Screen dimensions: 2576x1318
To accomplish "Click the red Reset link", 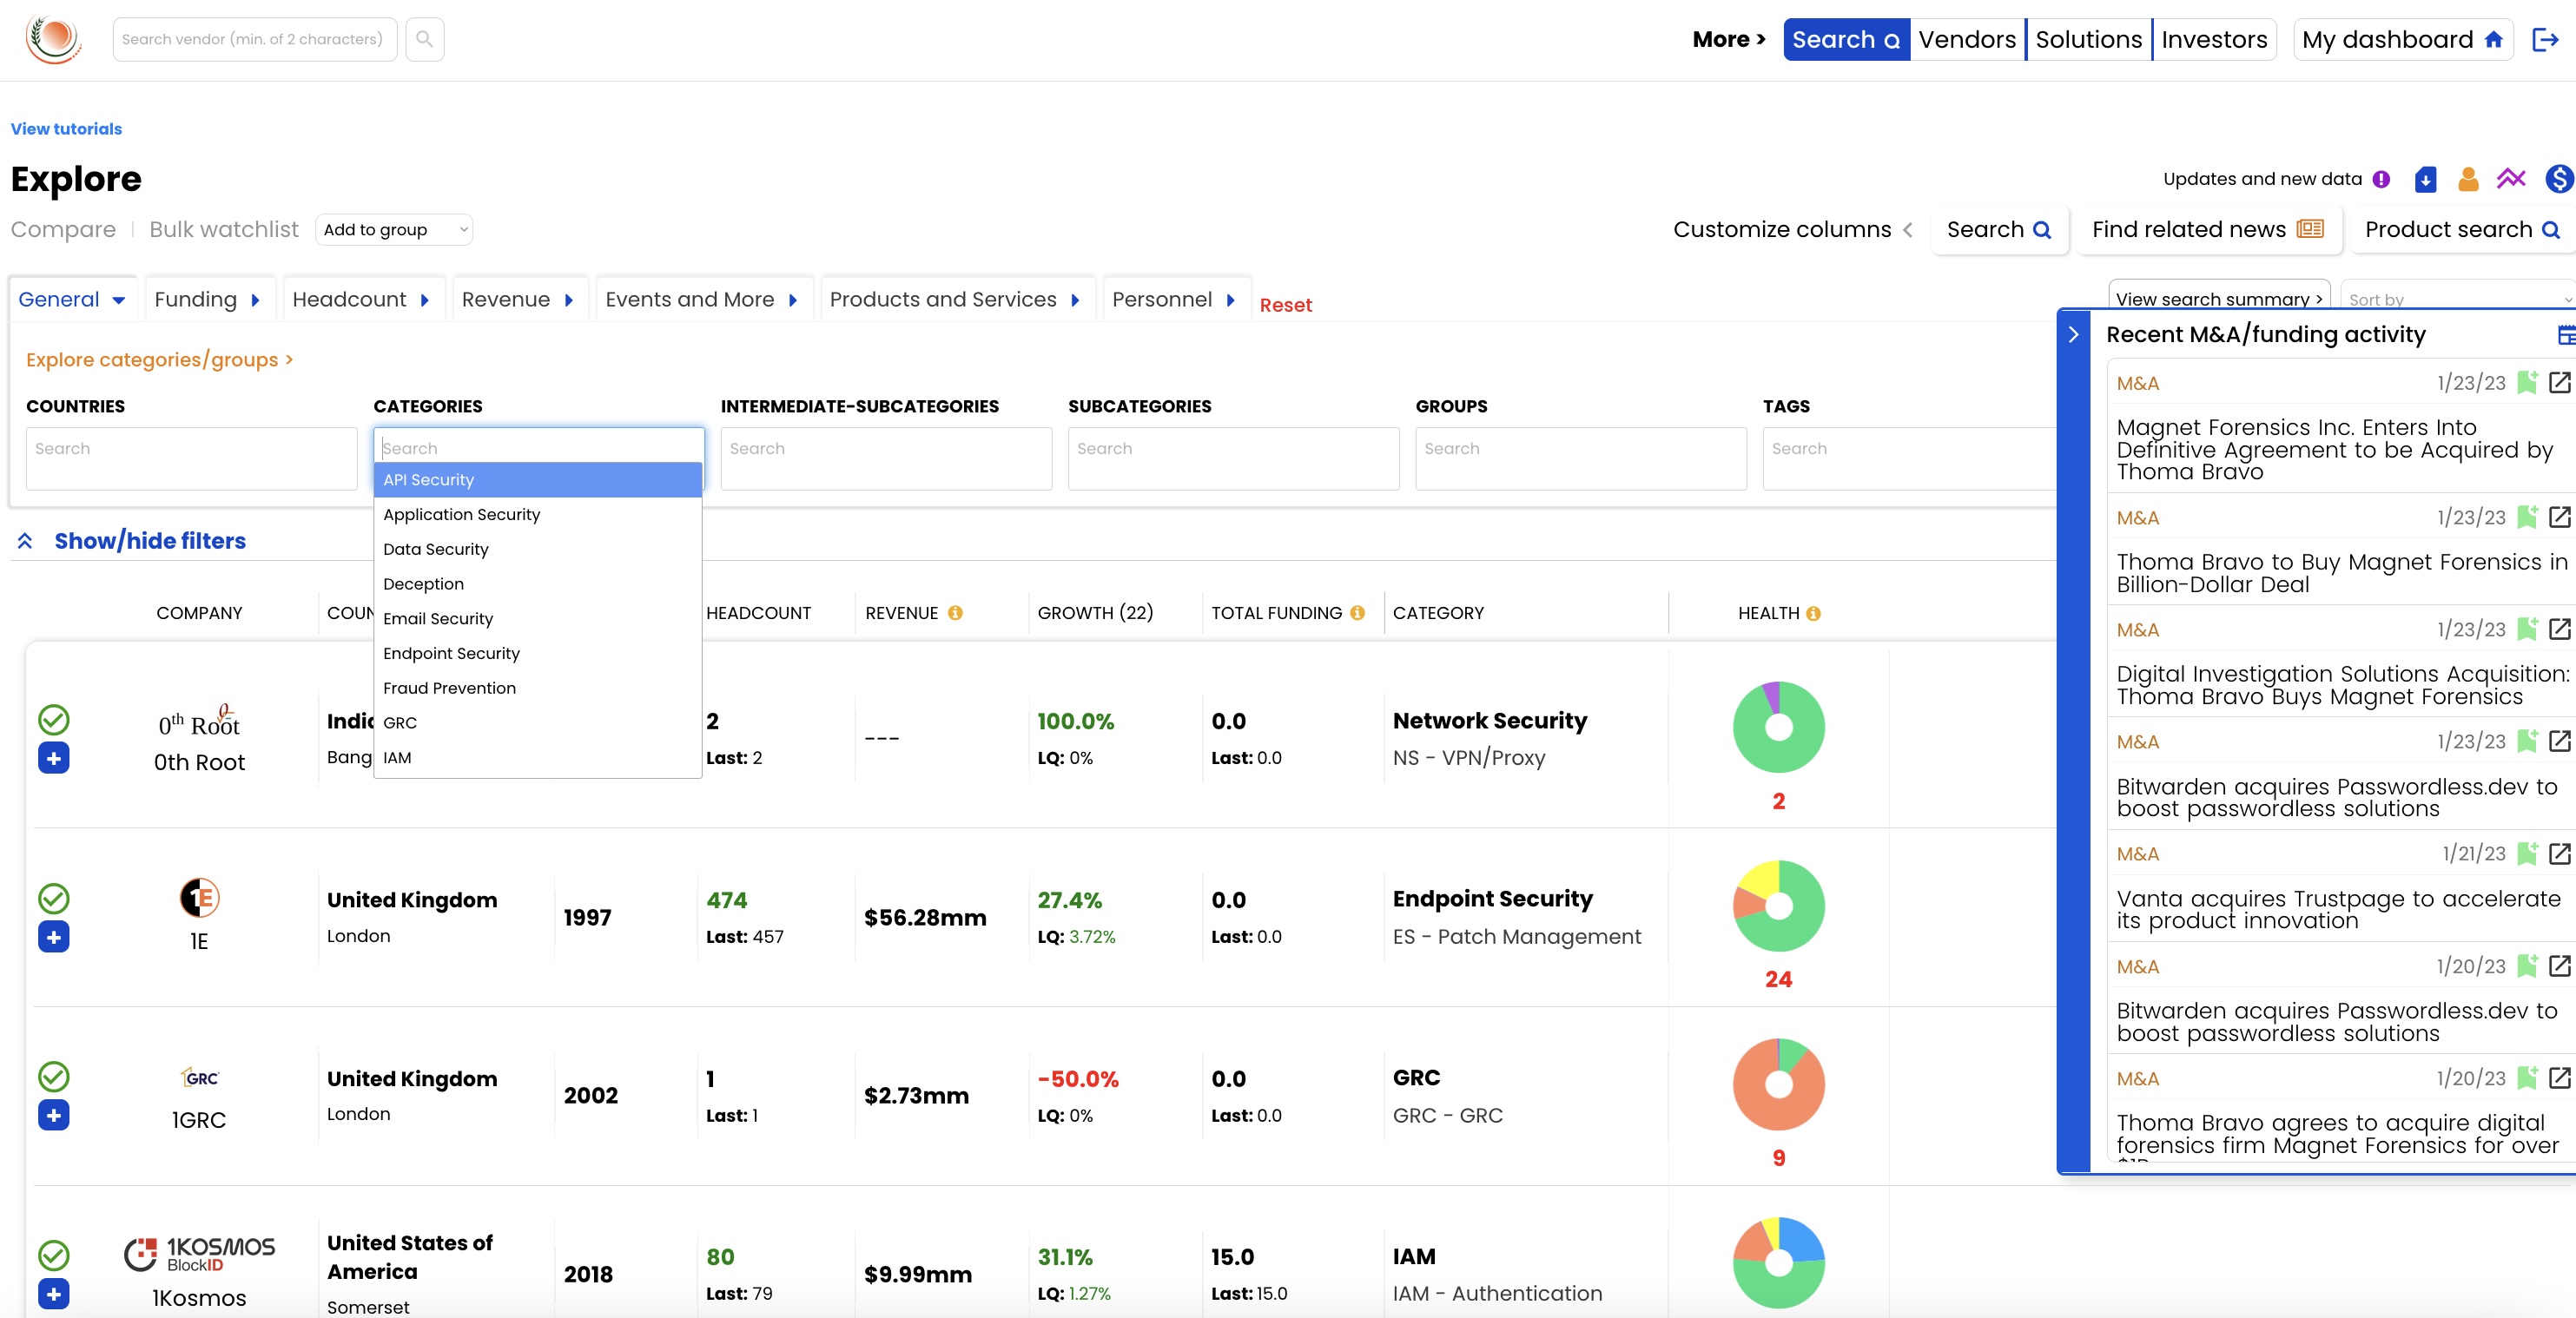I will (1285, 305).
